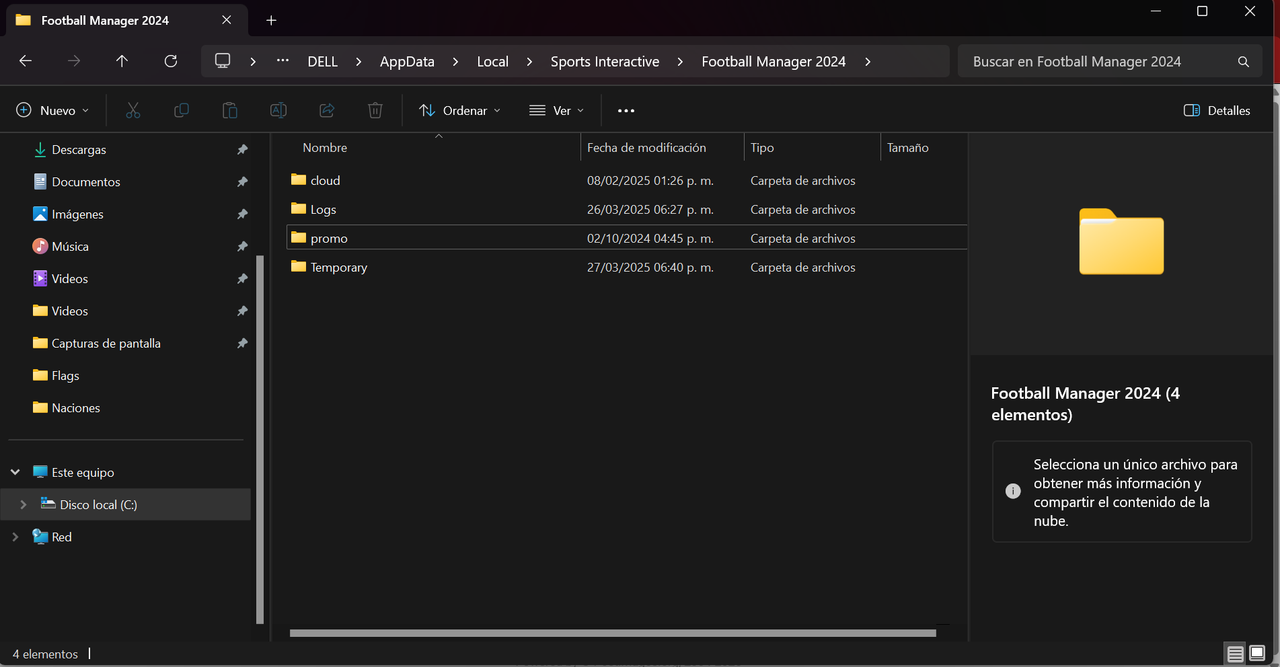The height and width of the screenshot is (667, 1280).
Task: Open Música in the sidebar
Action: click(70, 246)
